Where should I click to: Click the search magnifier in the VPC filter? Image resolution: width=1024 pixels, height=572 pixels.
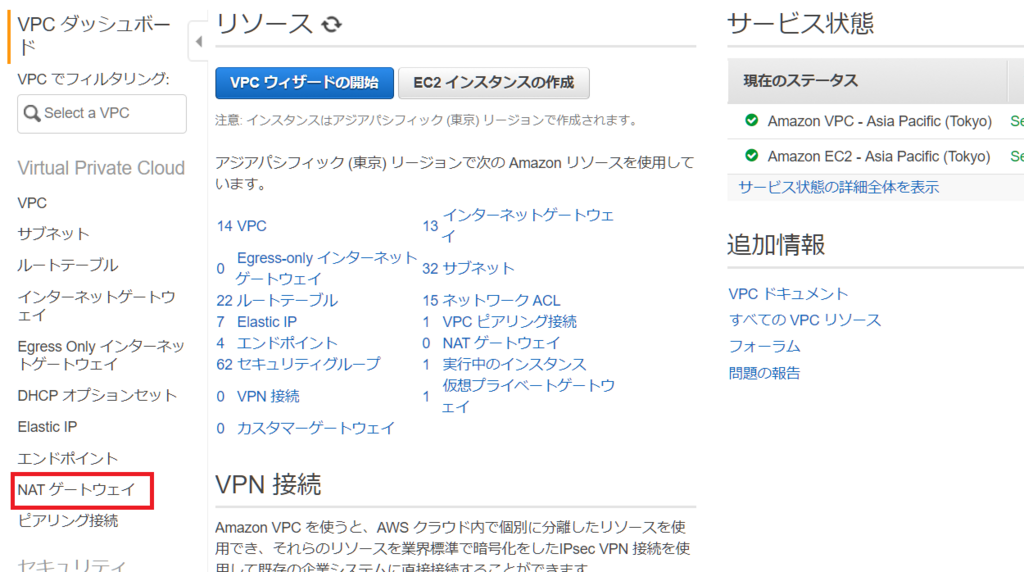31,113
